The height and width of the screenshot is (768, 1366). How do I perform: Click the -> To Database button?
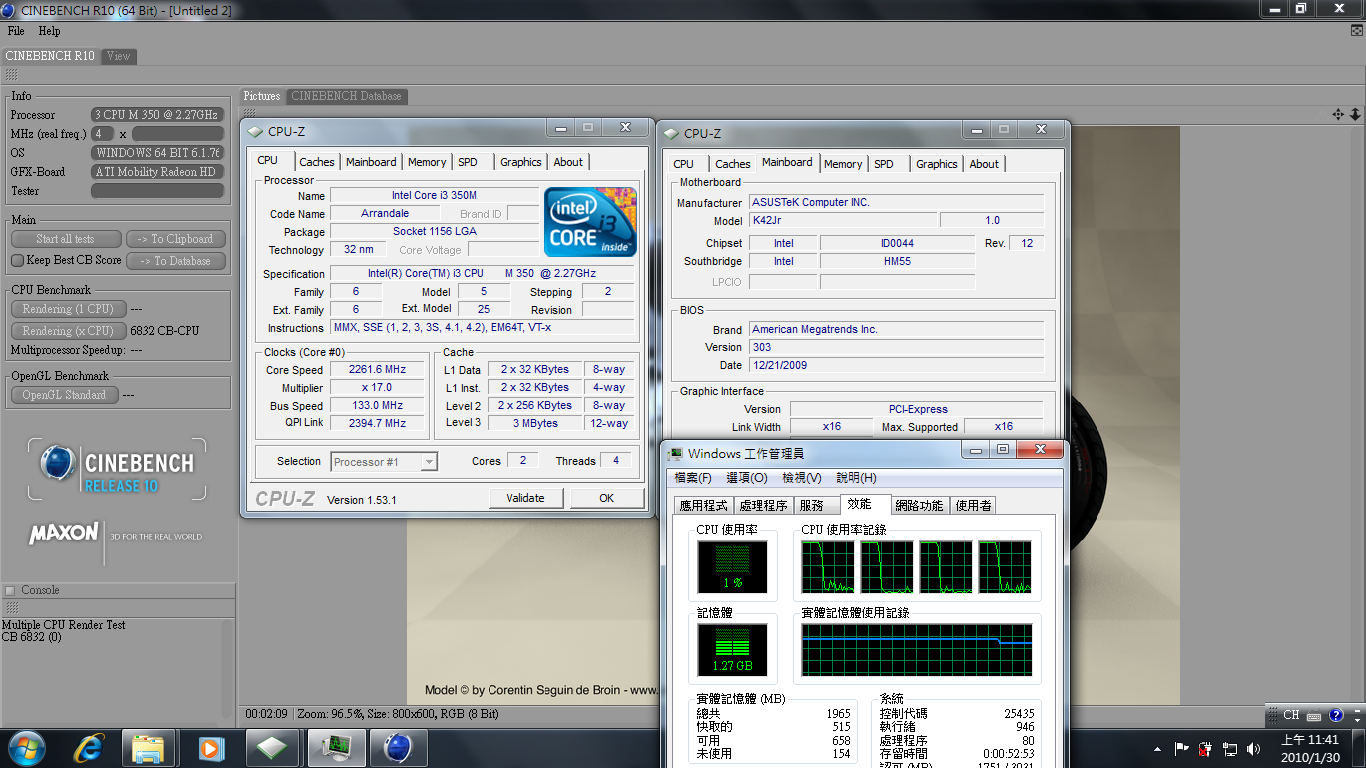176,261
